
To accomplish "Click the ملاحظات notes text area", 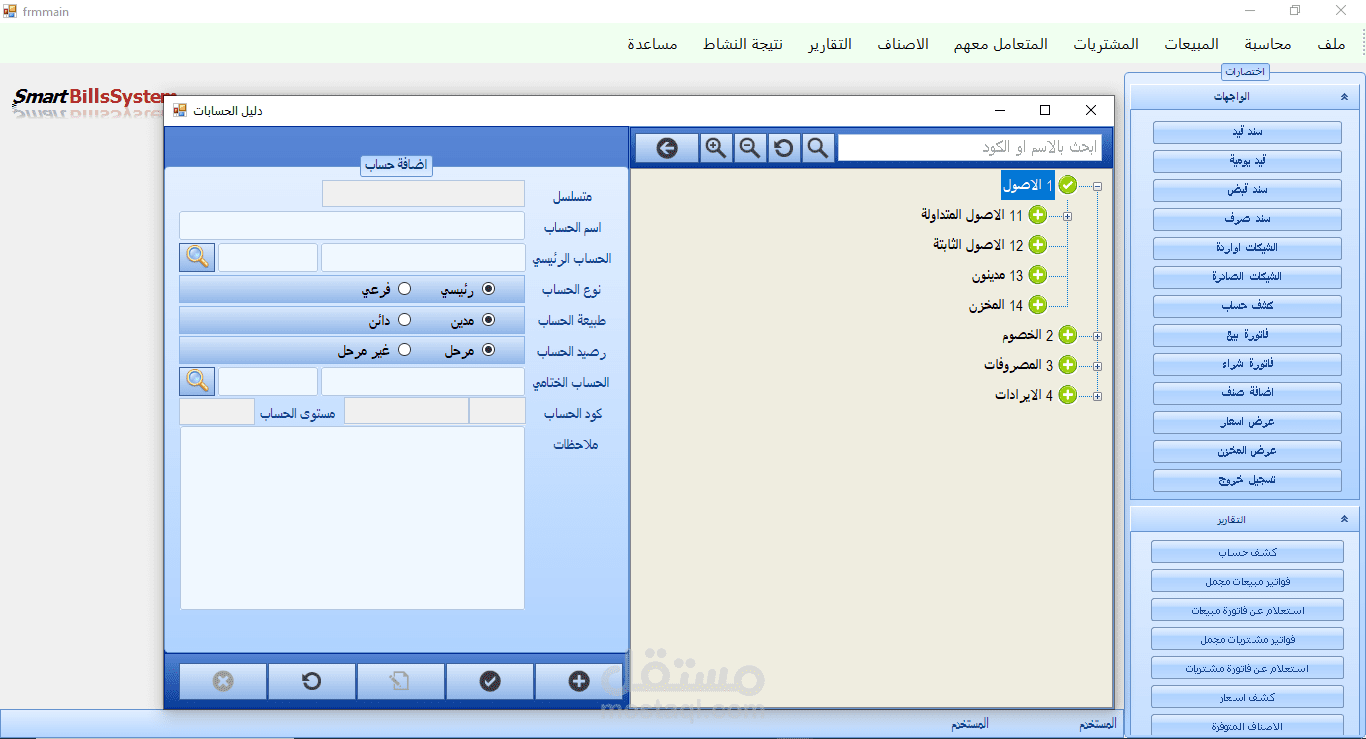I will tap(352, 518).
